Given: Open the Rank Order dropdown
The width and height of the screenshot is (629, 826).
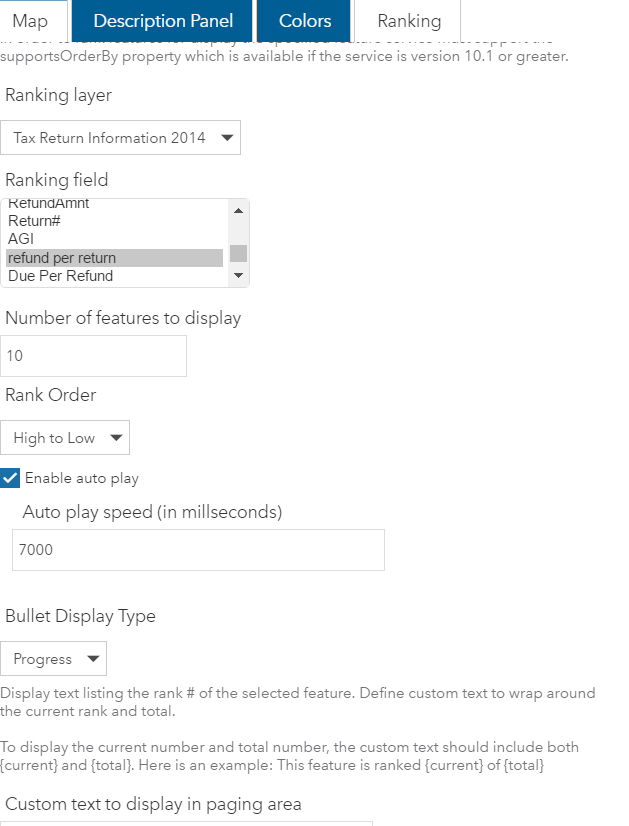Looking at the screenshot, I should click(x=65, y=438).
